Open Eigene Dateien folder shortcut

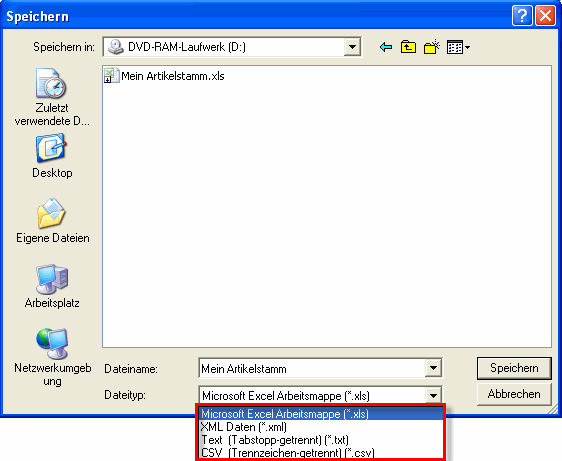(x=52, y=220)
